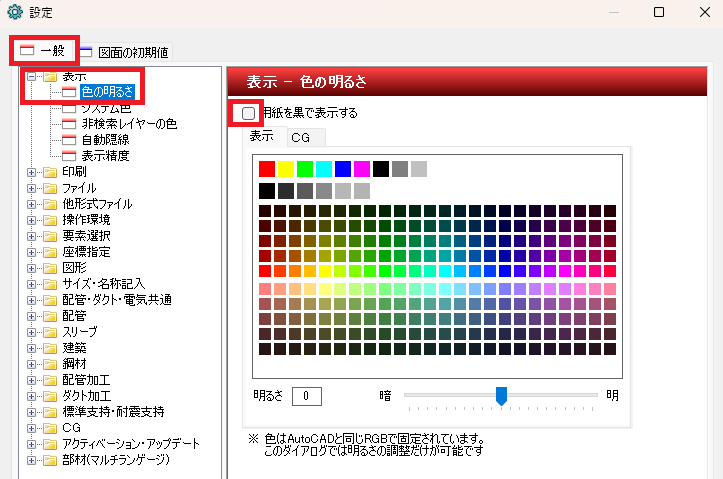Expand the 建築 tree node

tap(32, 347)
